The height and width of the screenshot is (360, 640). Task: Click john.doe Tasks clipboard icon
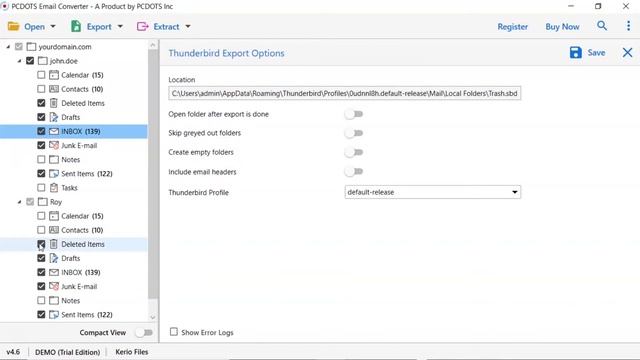[54, 188]
